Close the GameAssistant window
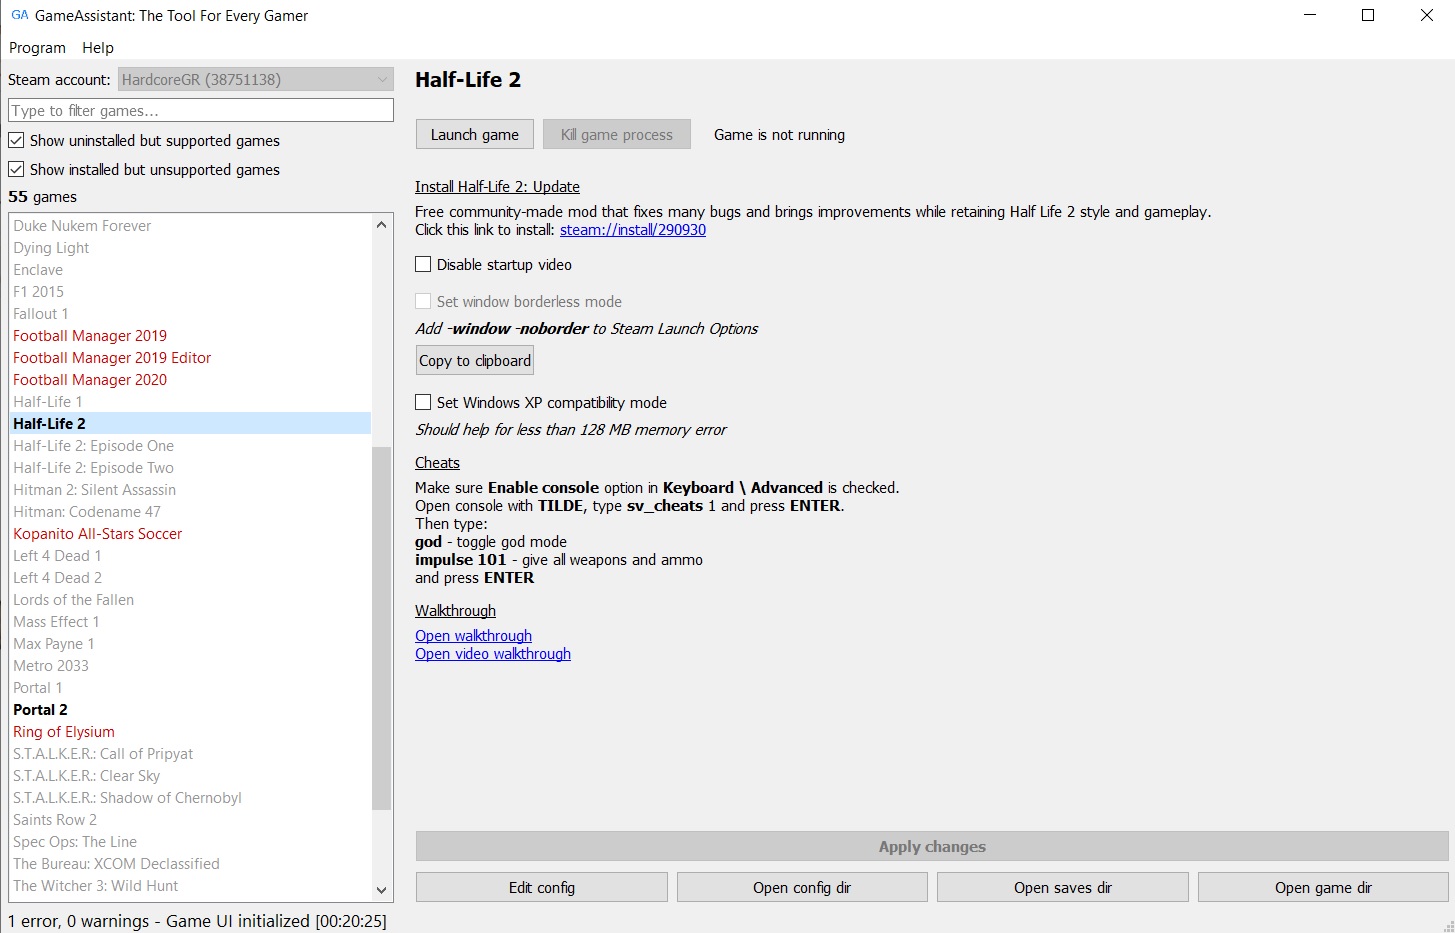Image resolution: width=1455 pixels, height=933 pixels. pyautogui.click(x=1427, y=15)
